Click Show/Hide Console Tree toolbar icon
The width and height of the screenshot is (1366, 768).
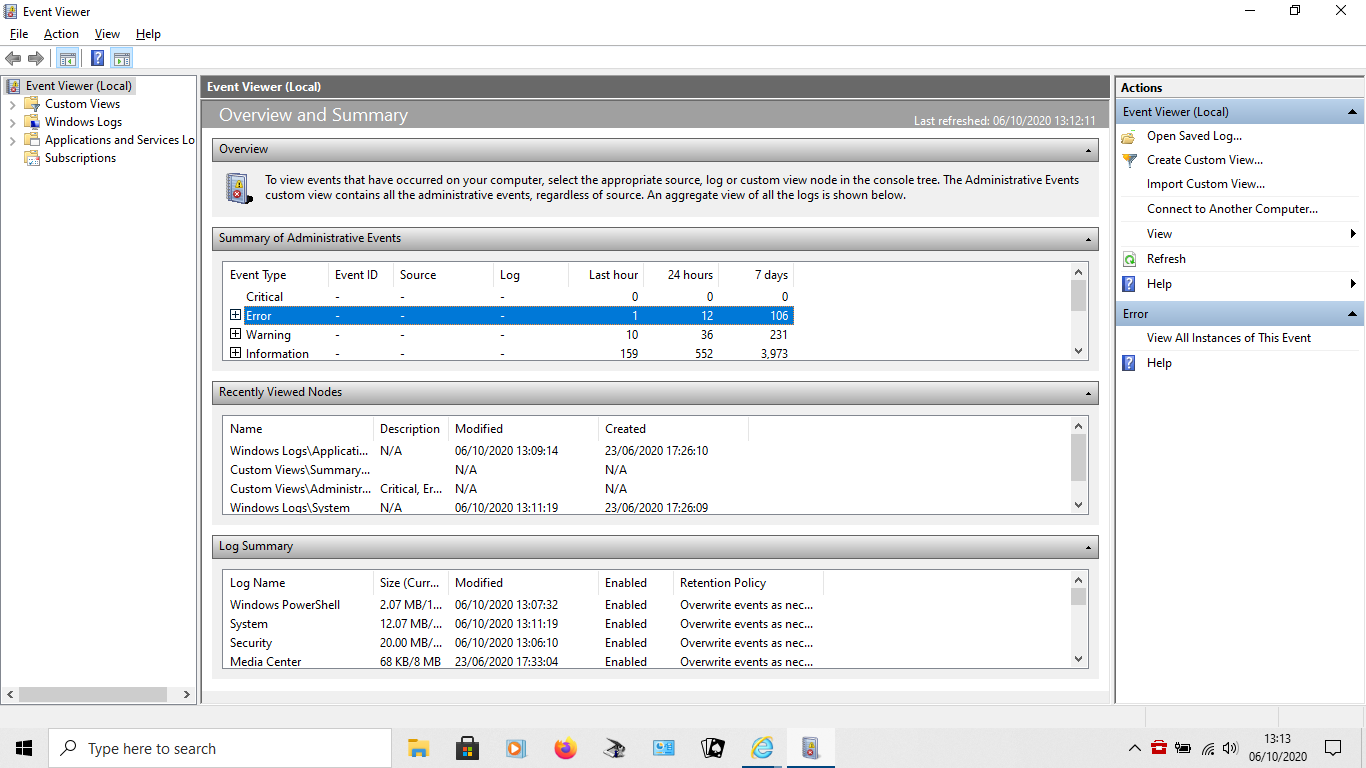click(x=67, y=58)
